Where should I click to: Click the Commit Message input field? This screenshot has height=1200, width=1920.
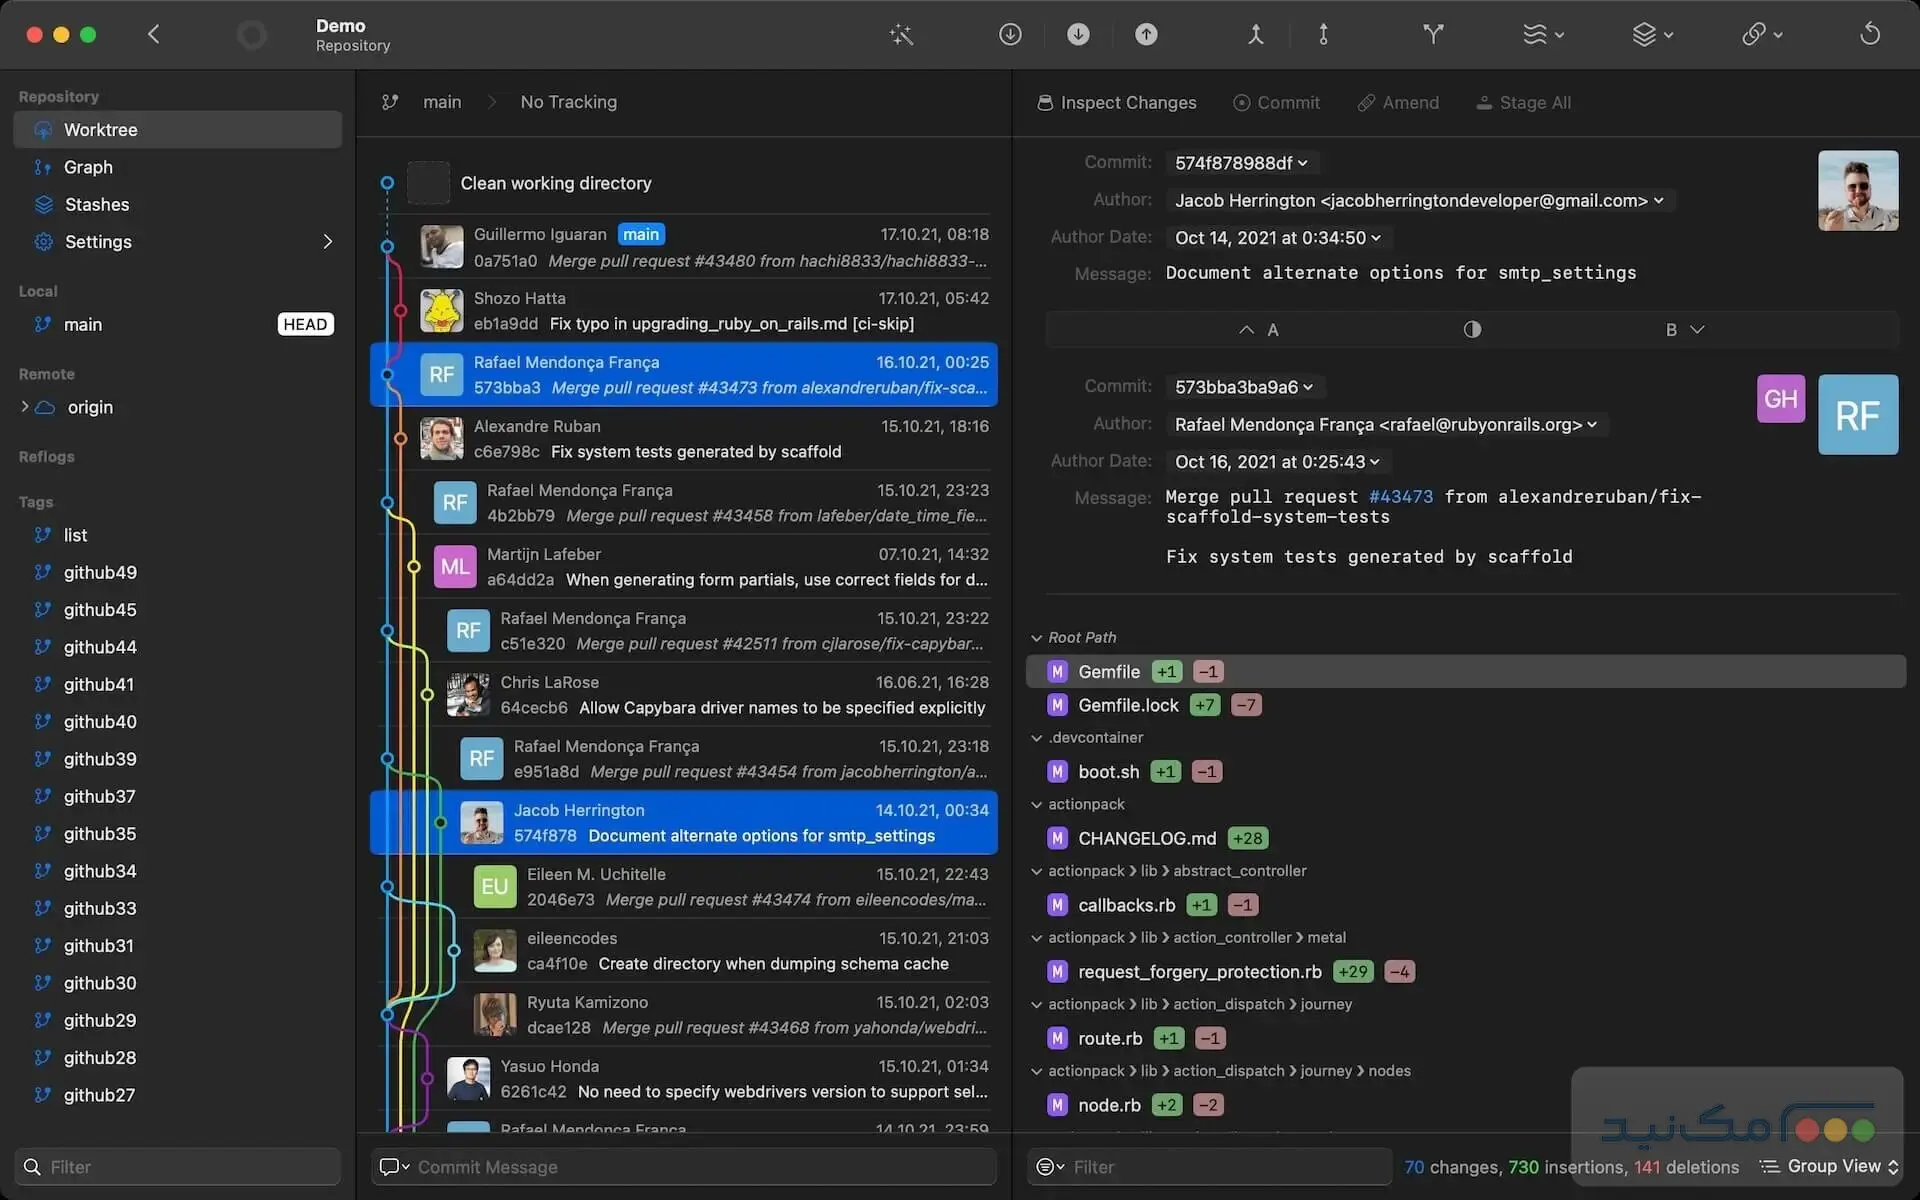click(684, 1167)
